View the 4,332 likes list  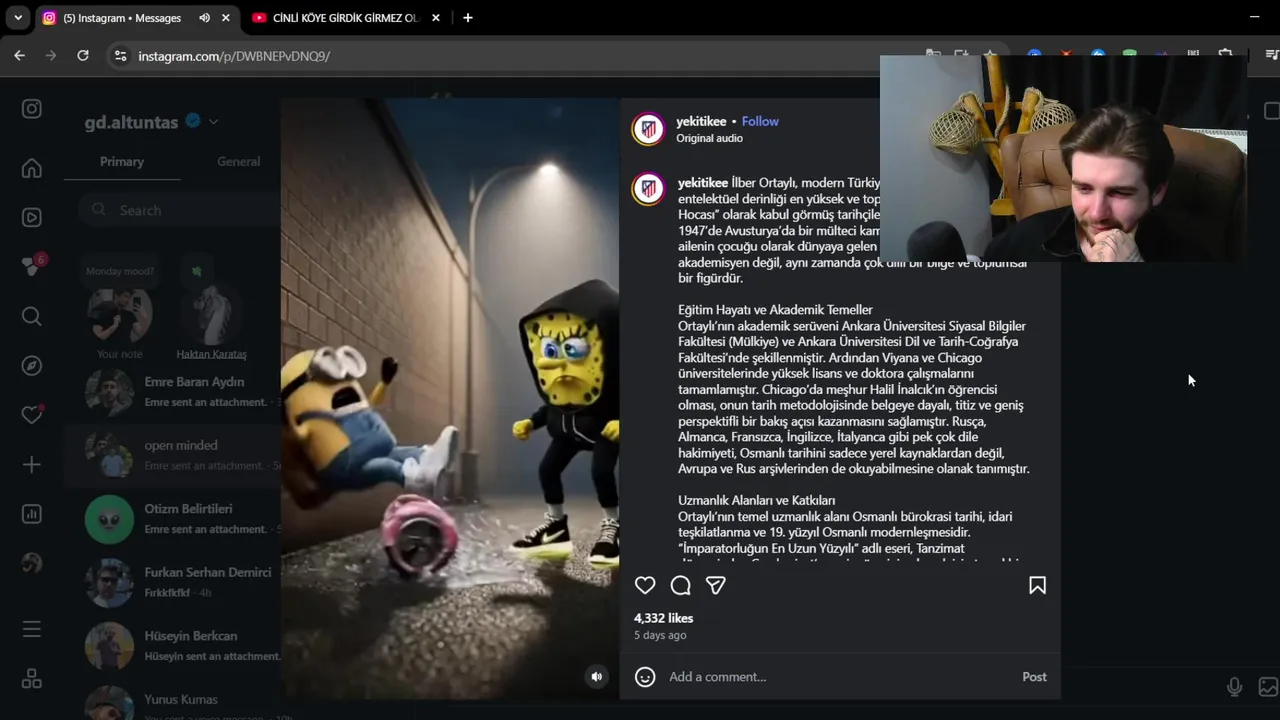coord(663,618)
